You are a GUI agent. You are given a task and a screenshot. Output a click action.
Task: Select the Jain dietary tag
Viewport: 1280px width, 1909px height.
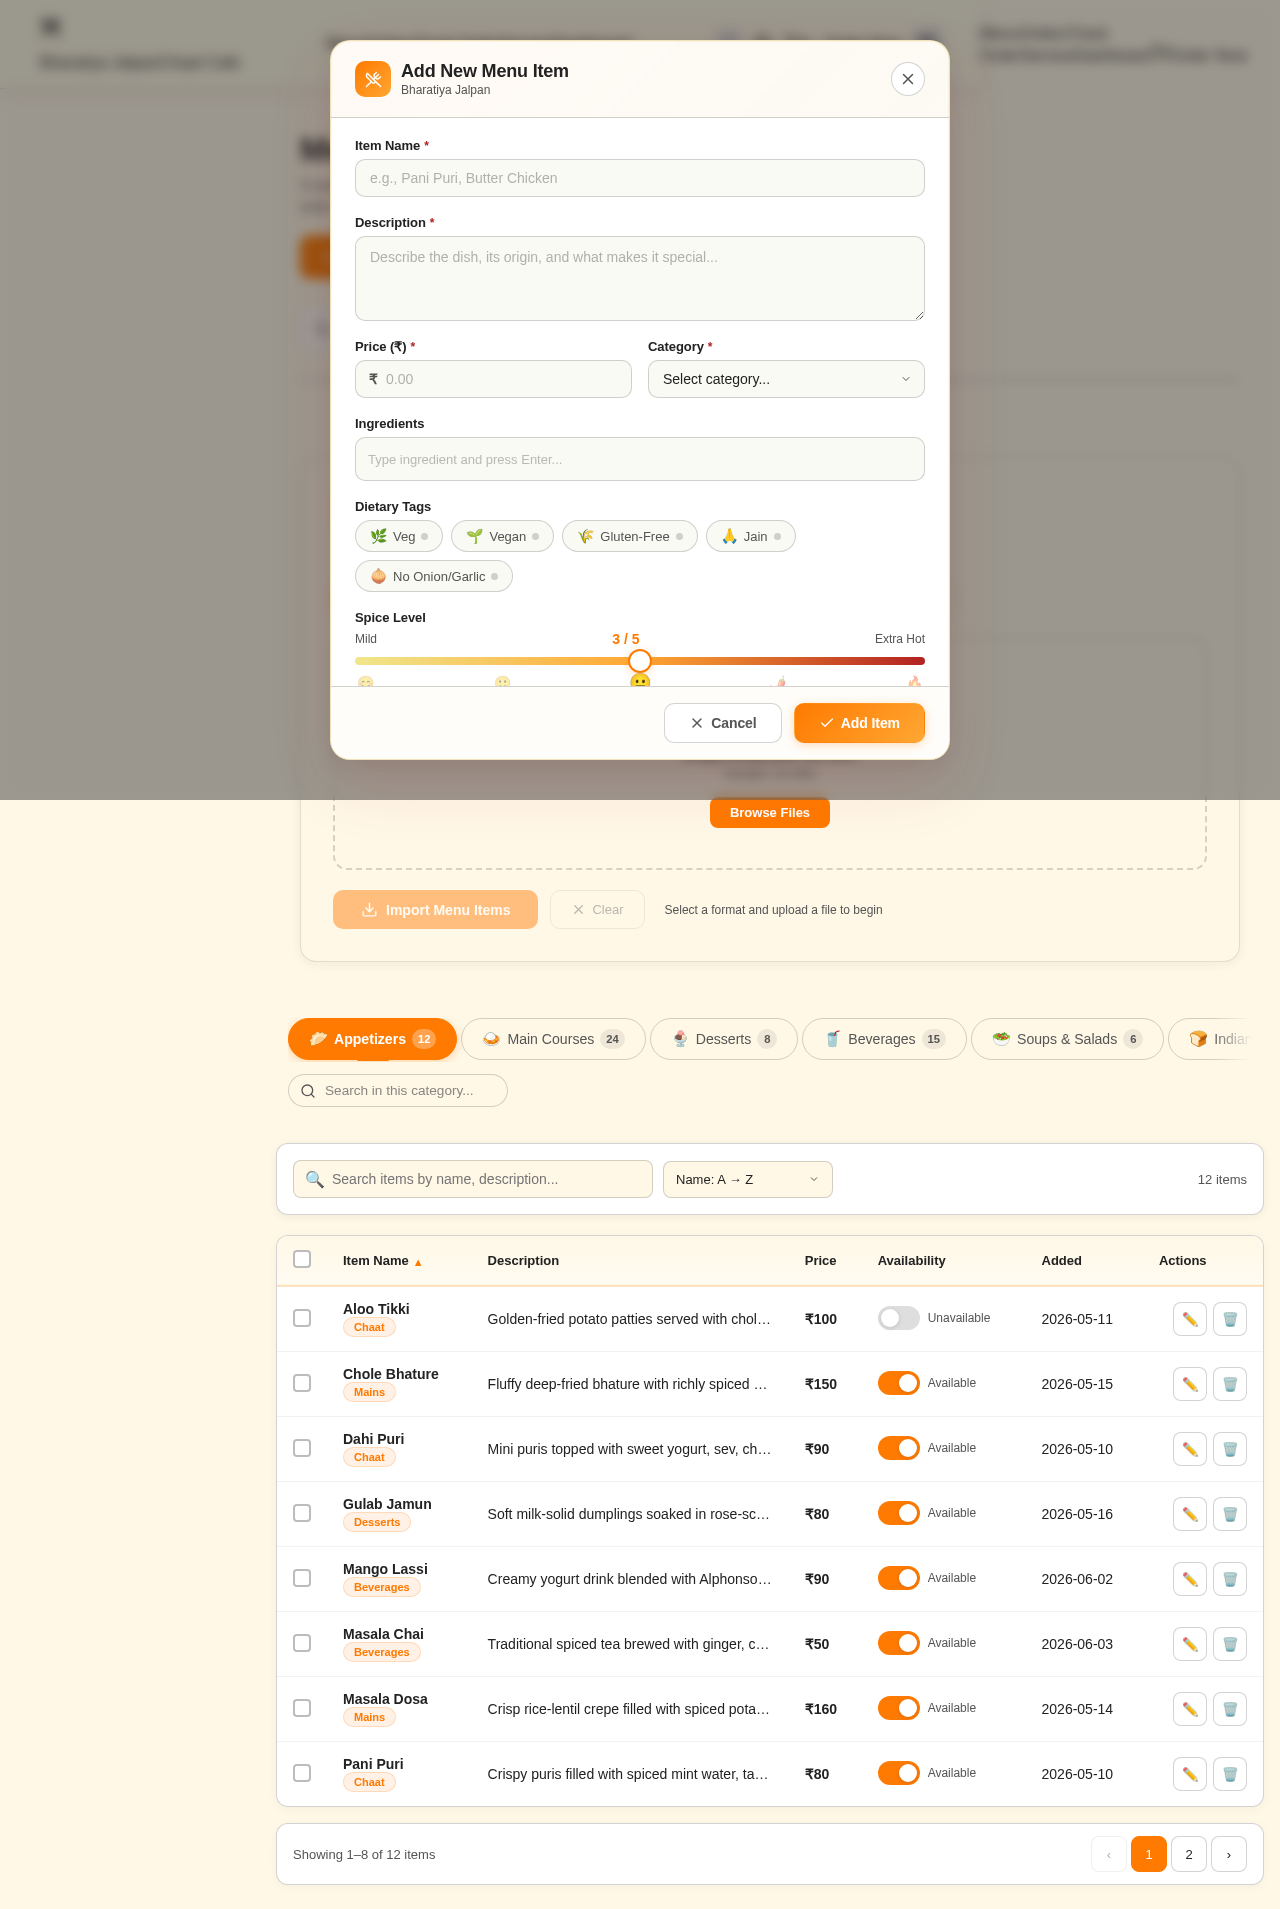751,536
